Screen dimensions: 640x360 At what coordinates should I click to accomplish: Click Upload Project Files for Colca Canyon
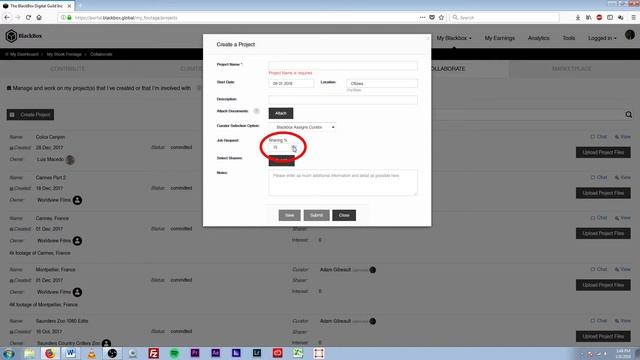click(x=603, y=152)
